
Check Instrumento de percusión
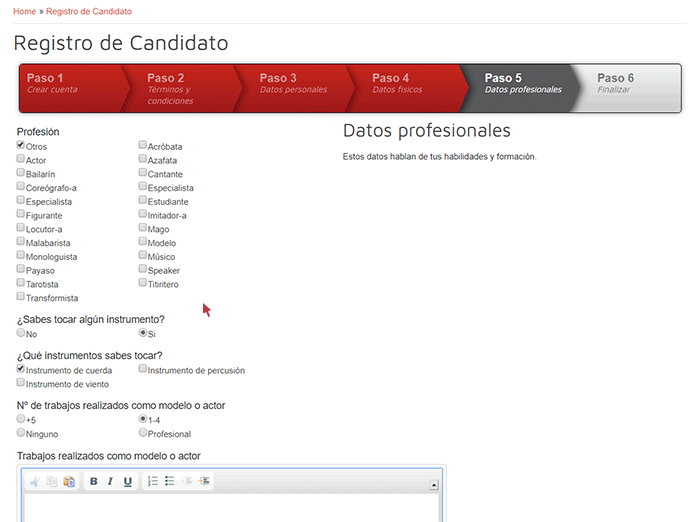click(142, 369)
